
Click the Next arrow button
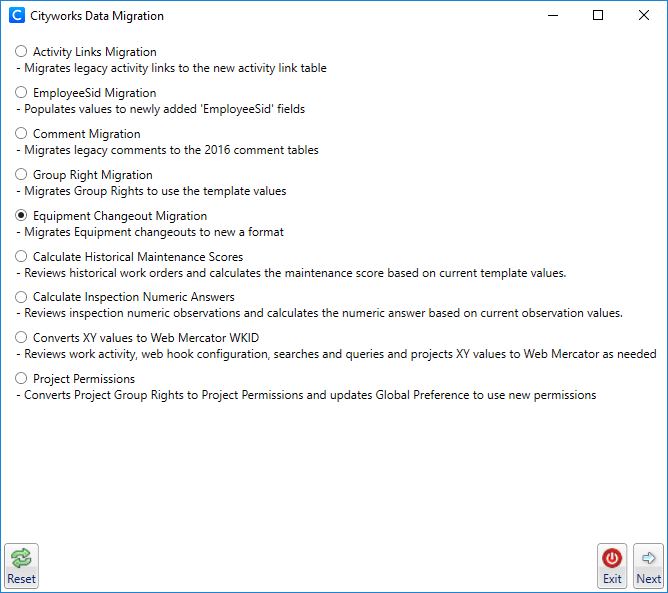648,565
